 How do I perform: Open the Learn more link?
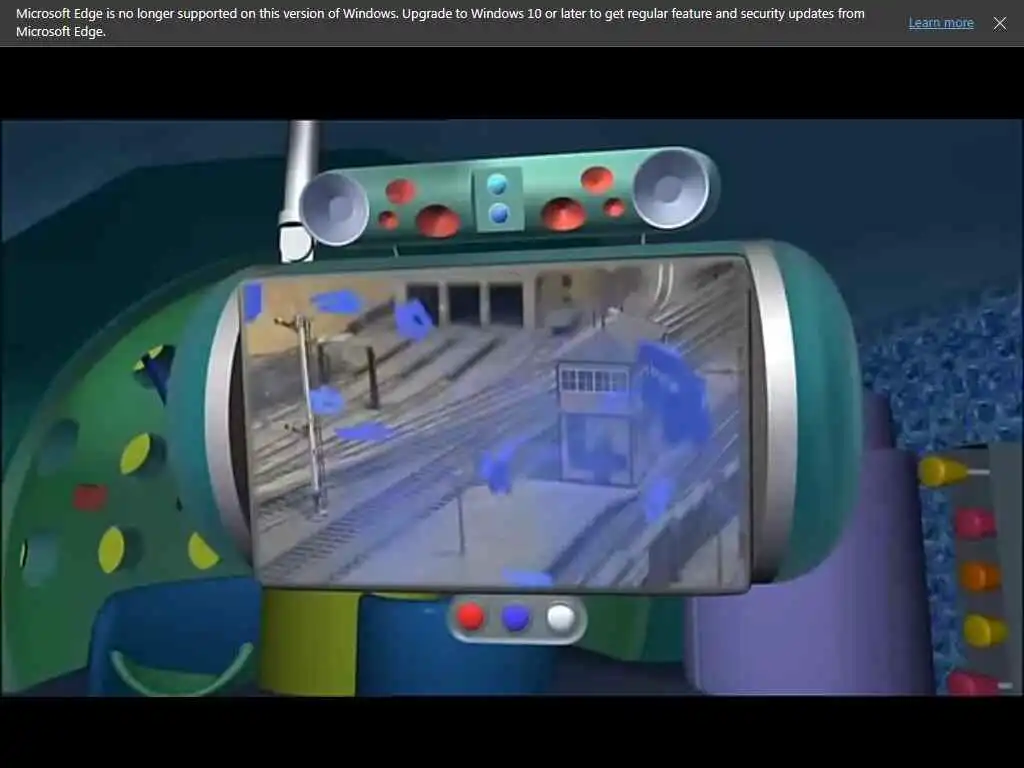[x=940, y=23]
